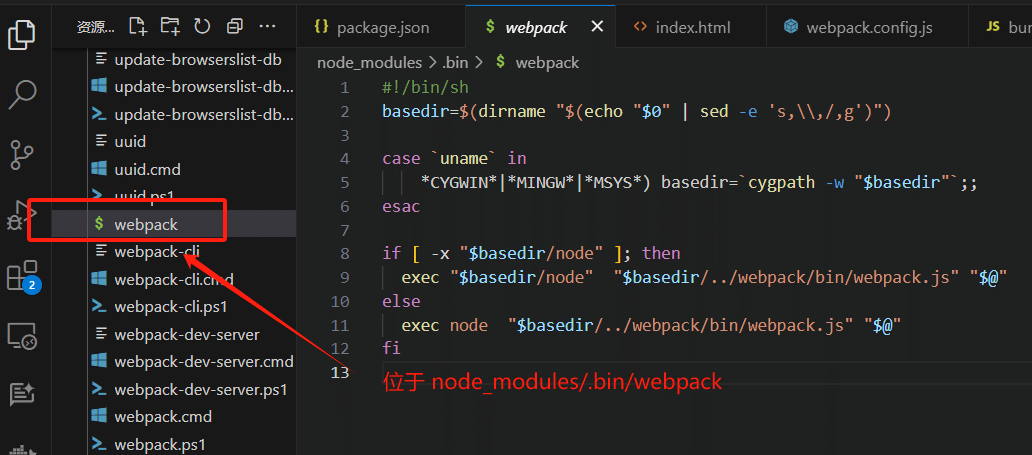Open webpack-cli.cmd in explorer
The width and height of the screenshot is (1032, 455).
coord(174,279)
